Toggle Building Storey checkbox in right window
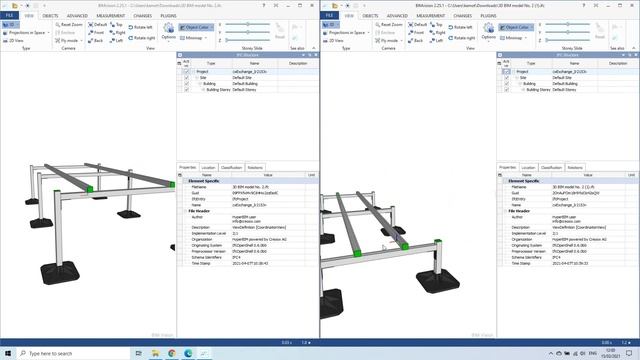The image size is (640, 360). pyautogui.click(x=507, y=89)
